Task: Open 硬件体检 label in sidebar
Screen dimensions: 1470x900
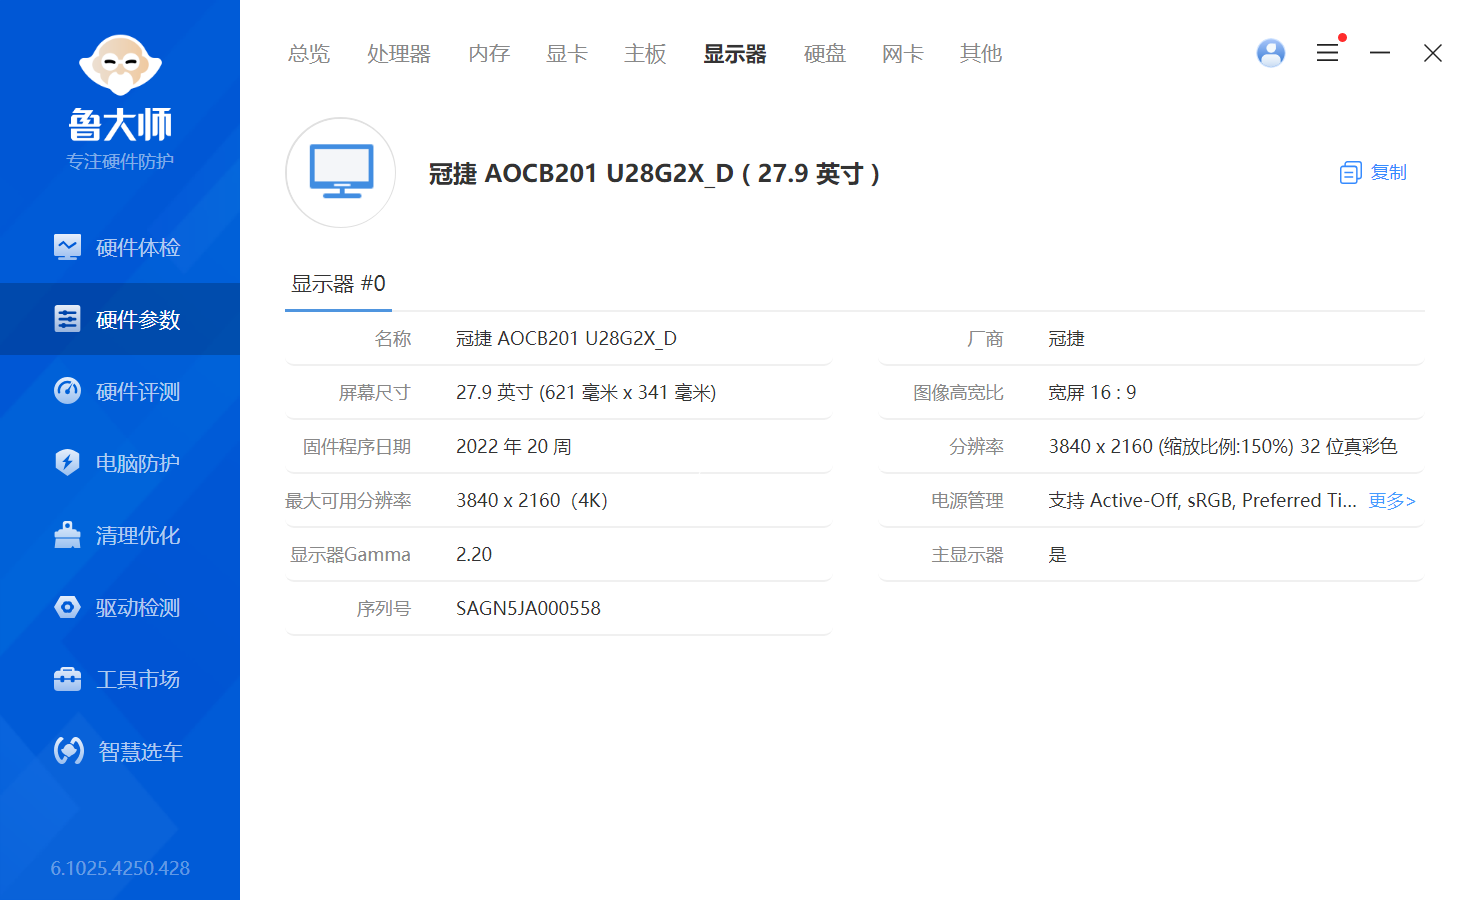Action: point(138,247)
